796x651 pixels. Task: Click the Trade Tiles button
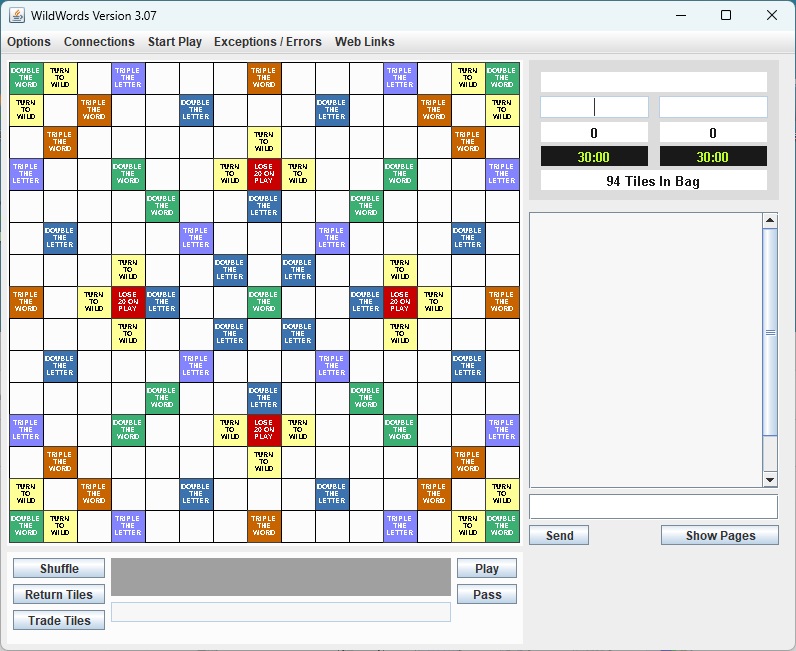pos(59,620)
